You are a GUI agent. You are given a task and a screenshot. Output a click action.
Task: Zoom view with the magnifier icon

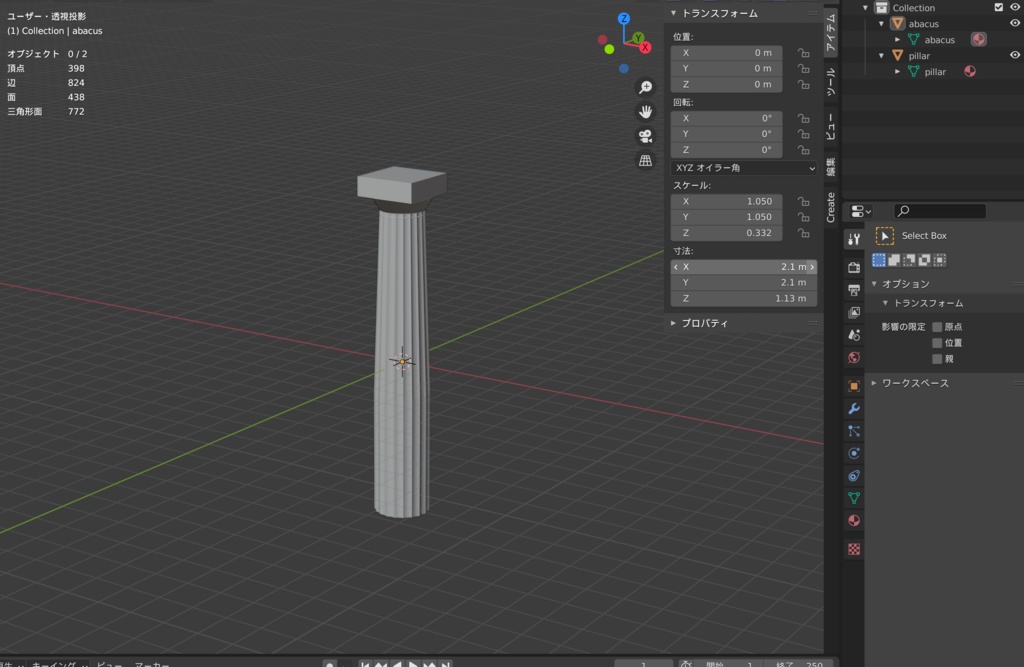(645, 87)
